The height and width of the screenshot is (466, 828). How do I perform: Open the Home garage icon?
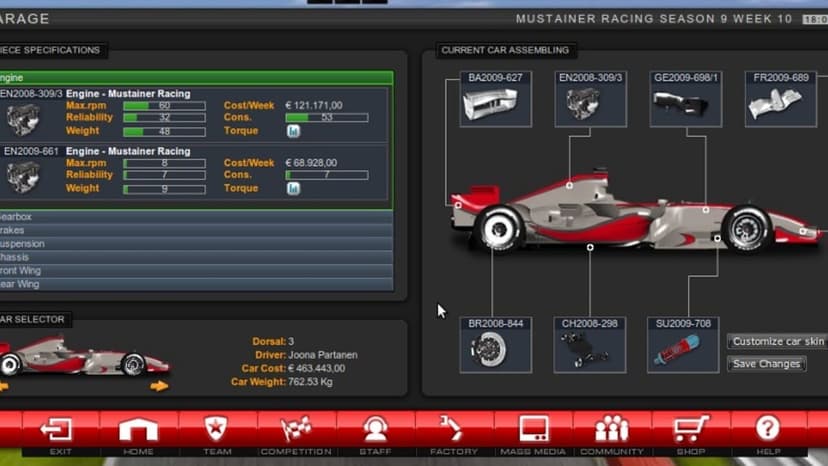[138, 429]
